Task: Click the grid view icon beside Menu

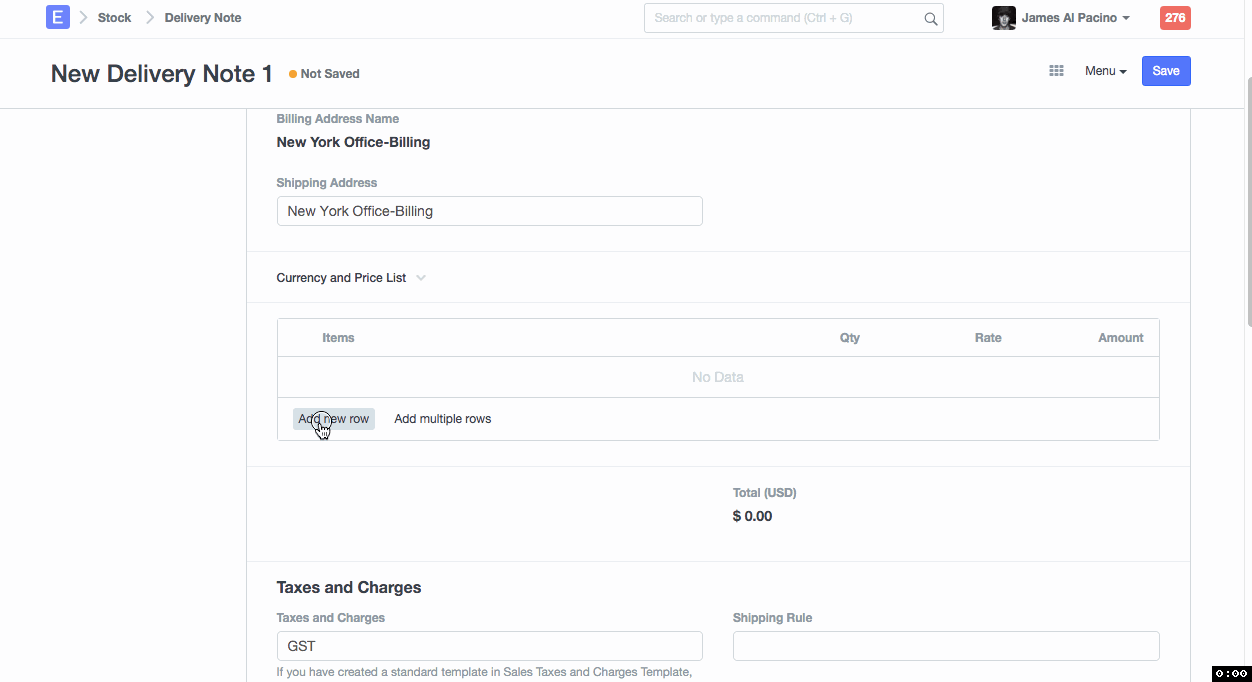Action: [x=1056, y=71]
